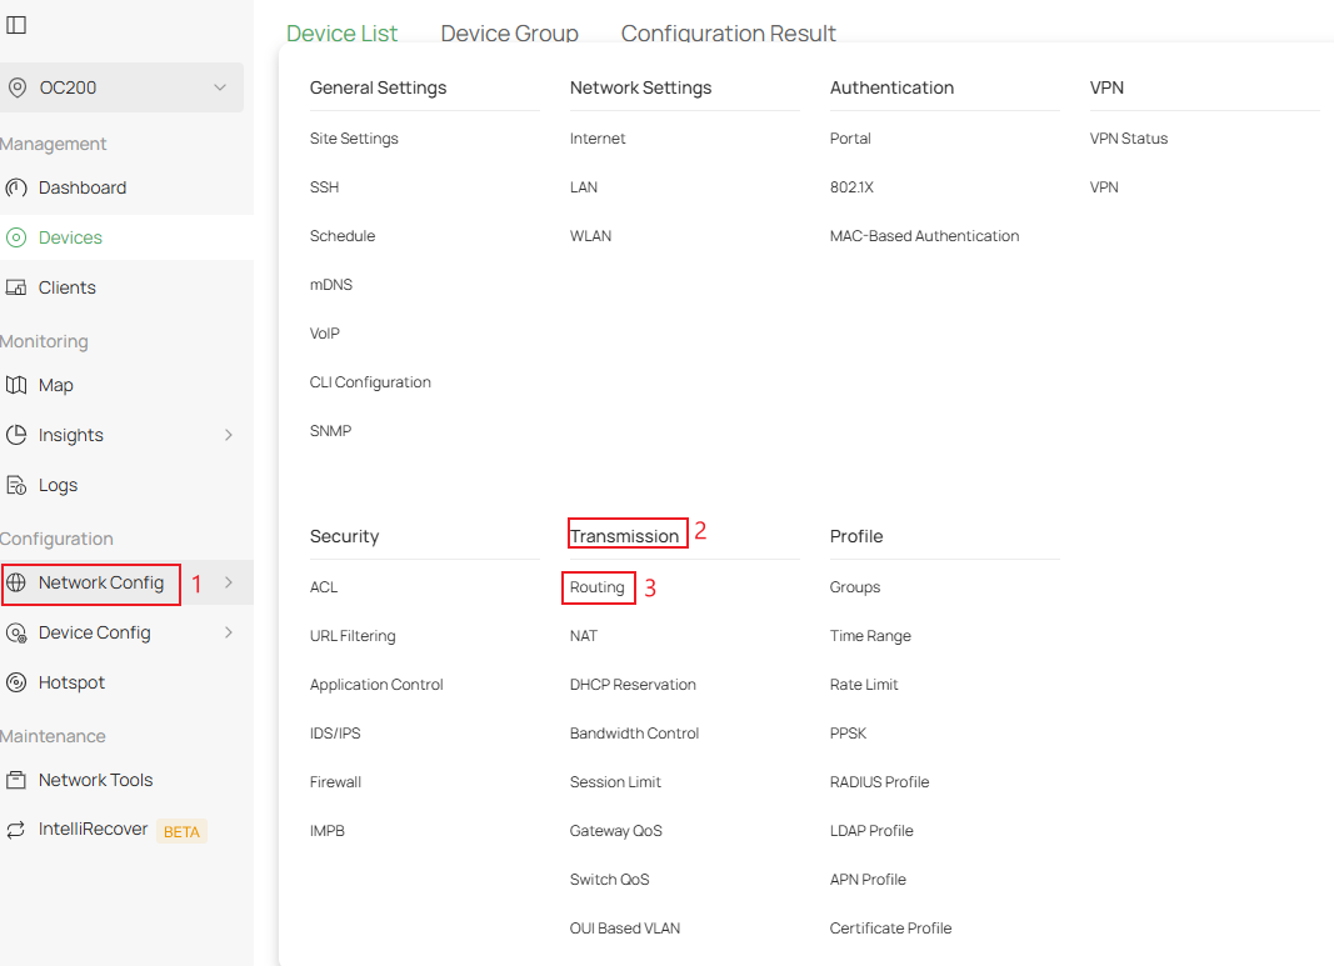Open Bandwidth Control settings

pos(634,733)
